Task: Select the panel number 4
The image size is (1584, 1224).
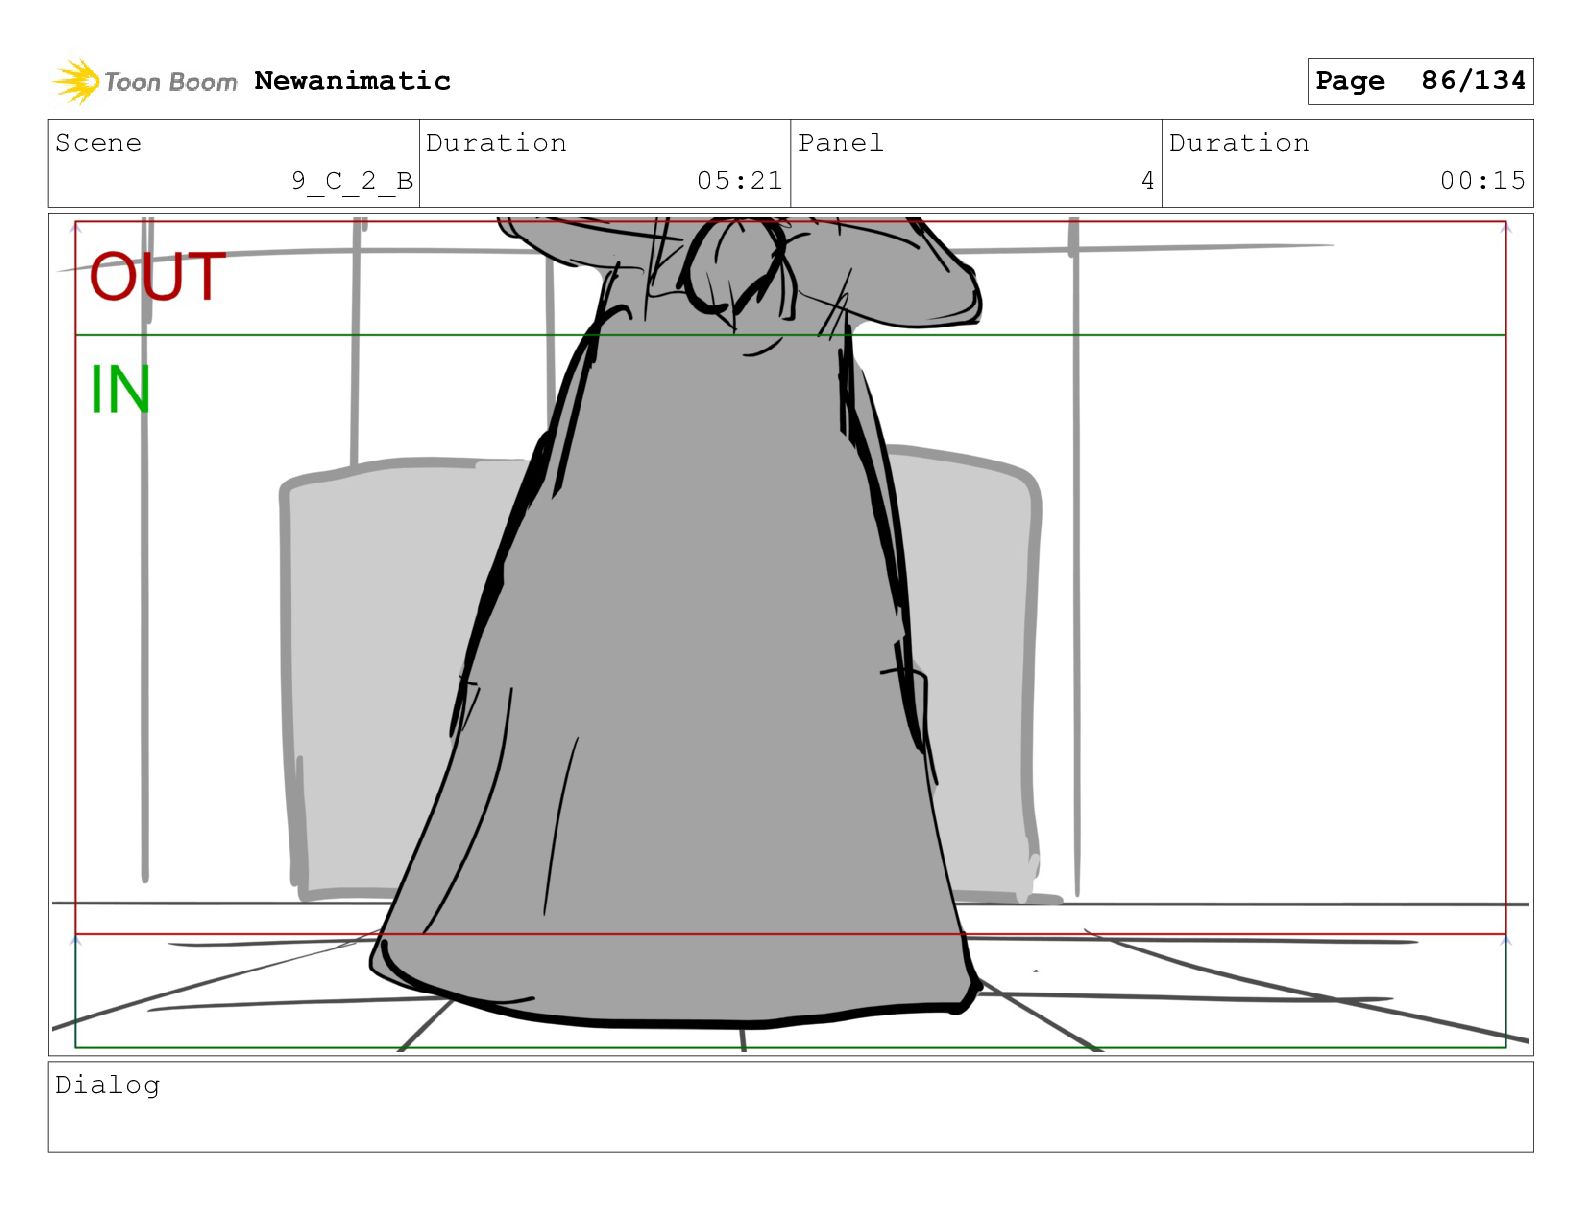Action: (x=1147, y=181)
